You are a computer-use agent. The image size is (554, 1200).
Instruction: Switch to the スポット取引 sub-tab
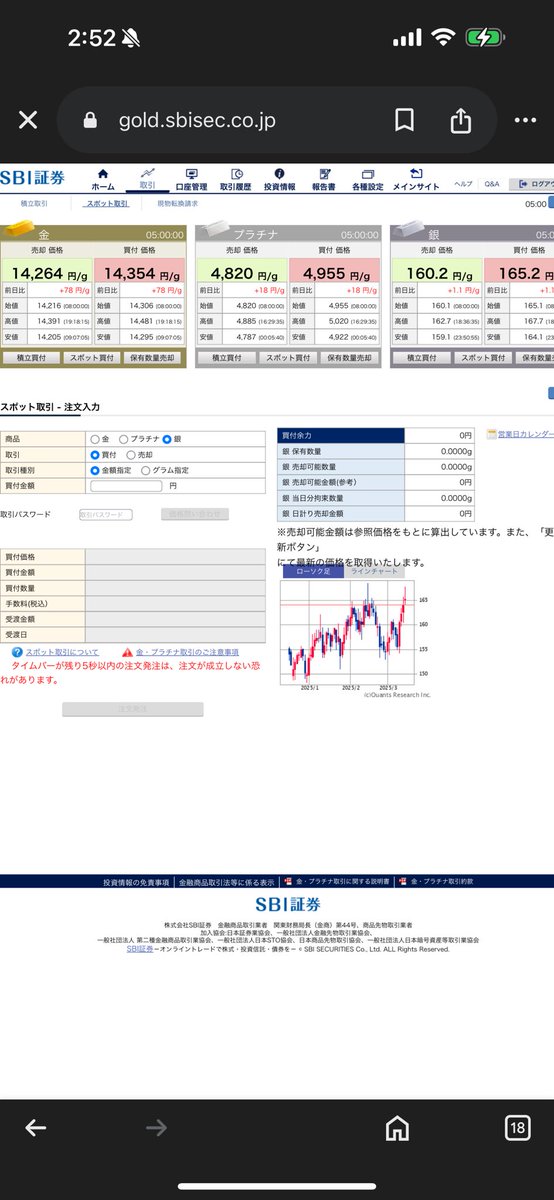[x=107, y=203]
